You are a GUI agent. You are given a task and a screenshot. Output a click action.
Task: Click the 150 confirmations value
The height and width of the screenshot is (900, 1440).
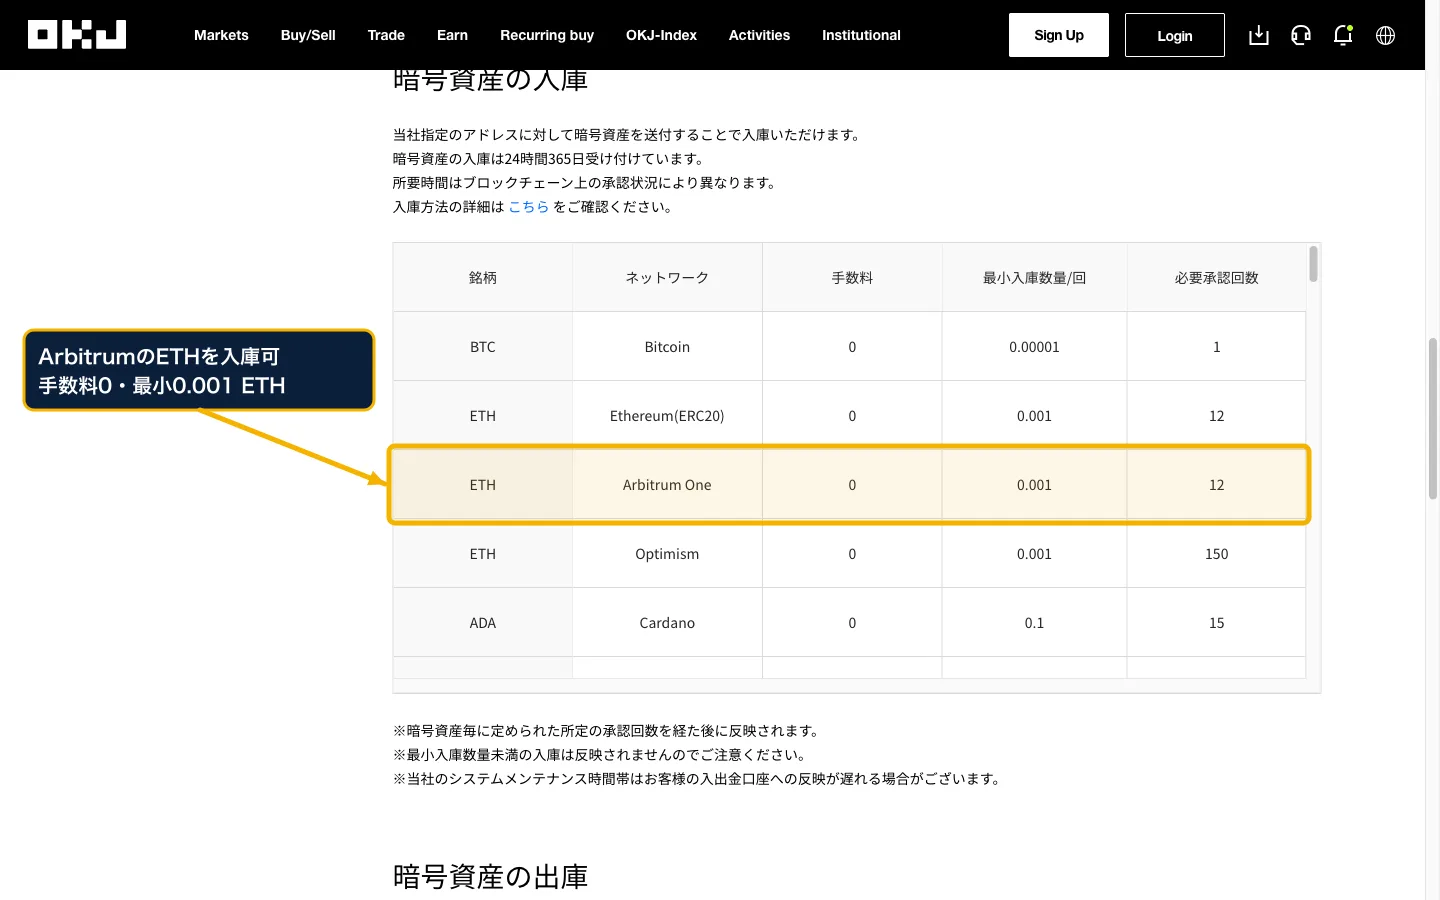1216,554
